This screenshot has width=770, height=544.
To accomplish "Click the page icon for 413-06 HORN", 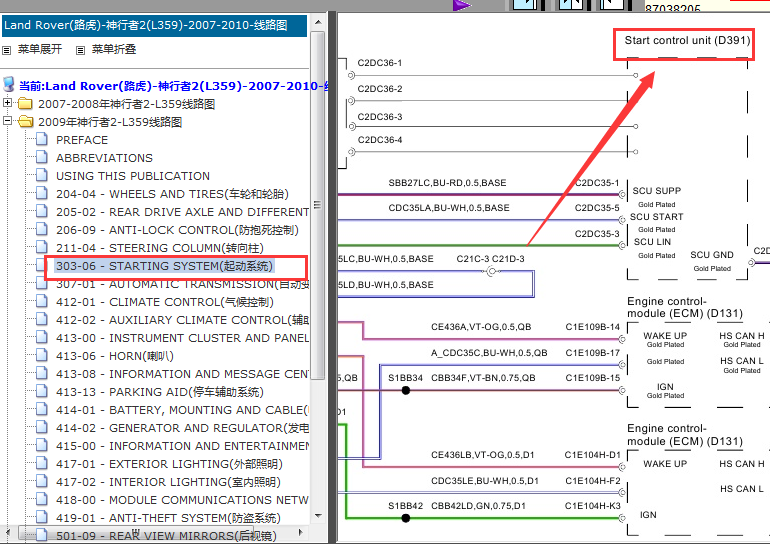I will pos(42,355).
